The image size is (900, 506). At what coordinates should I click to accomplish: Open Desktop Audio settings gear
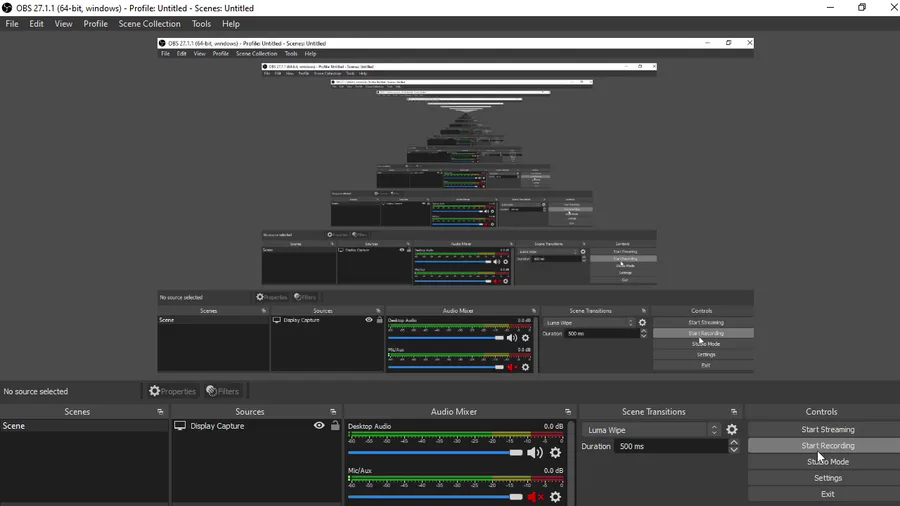tap(556, 453)
